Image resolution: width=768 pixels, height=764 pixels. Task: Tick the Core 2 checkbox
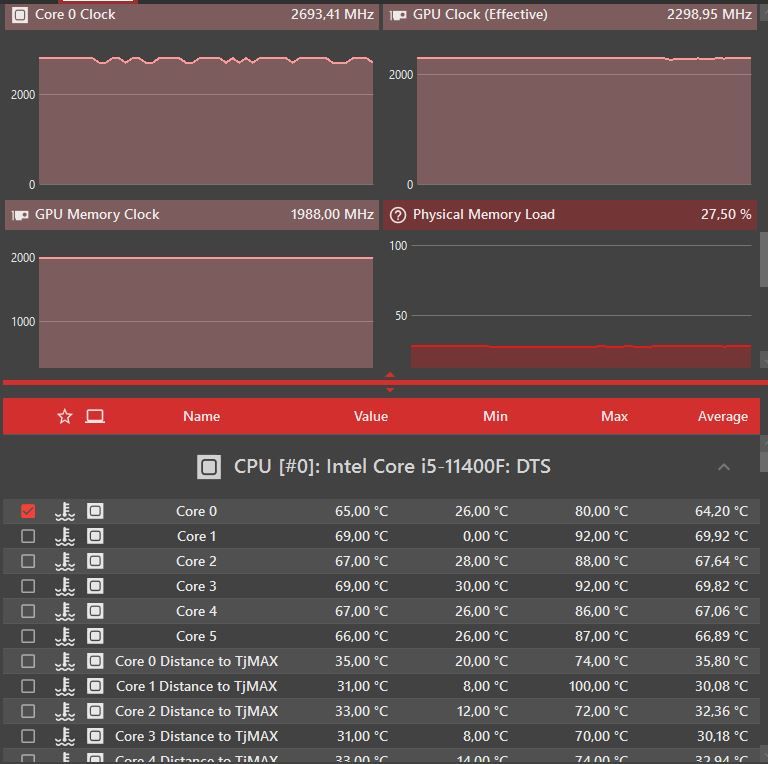(28, 561)
